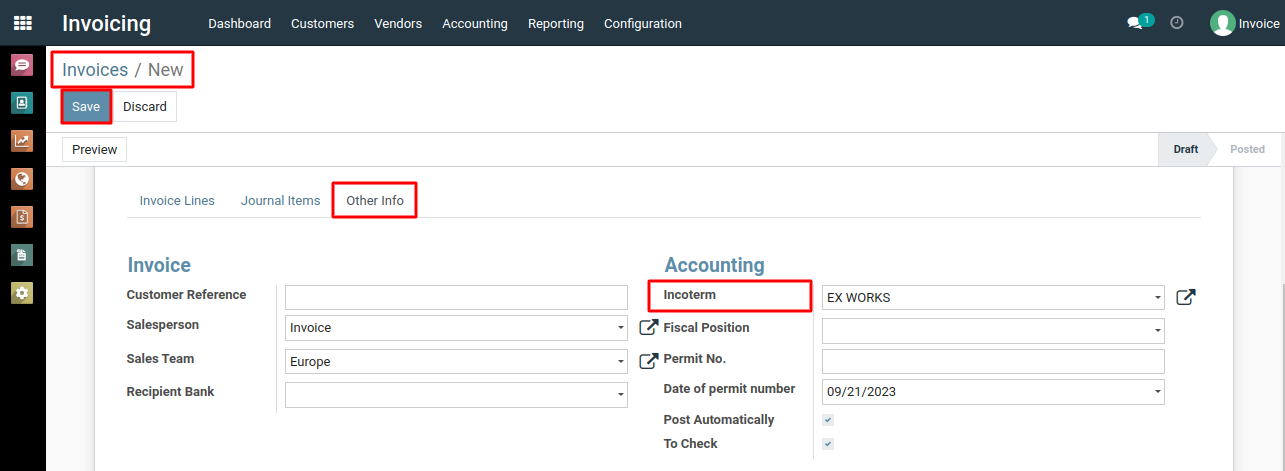The width and height of the screenshot is (1285, 471).
Task: Click the Posted status stage
Action: click(1246, 149)
